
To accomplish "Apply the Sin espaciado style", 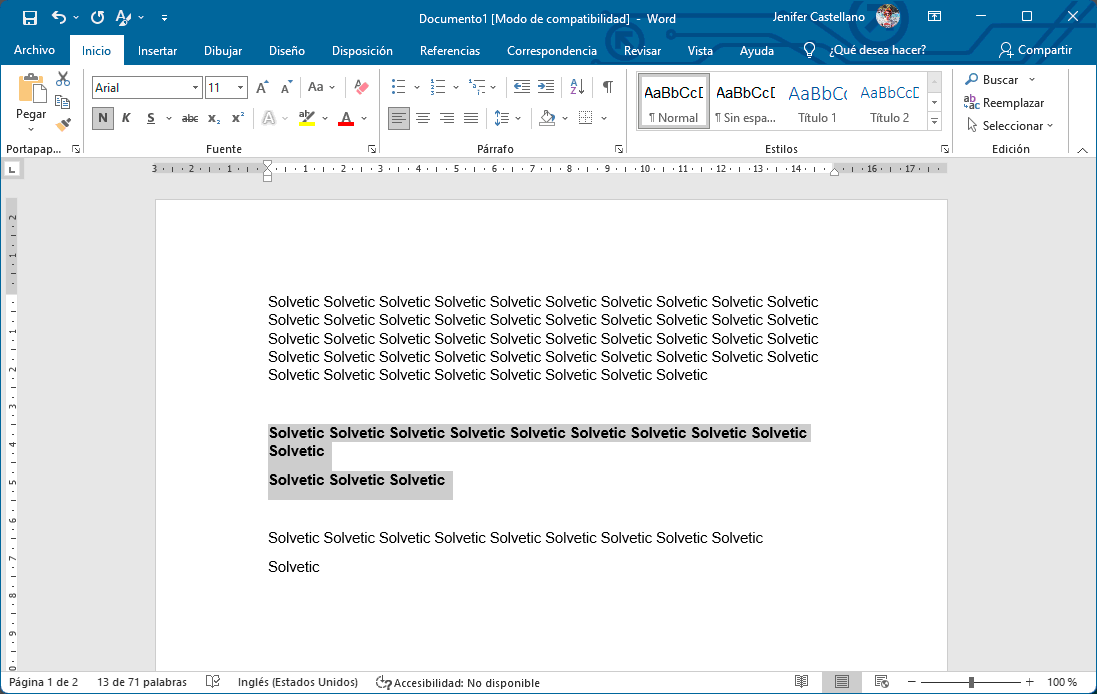I will point(745,102).
